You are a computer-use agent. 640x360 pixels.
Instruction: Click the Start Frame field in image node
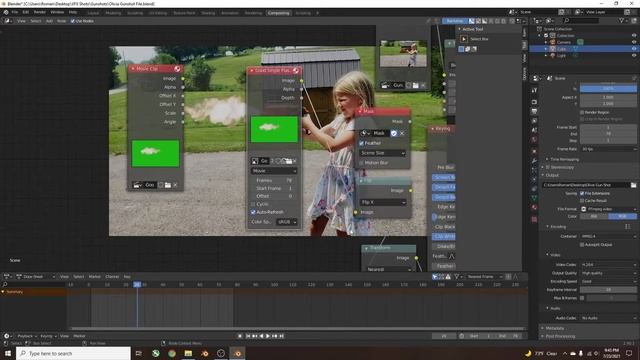point(273,188)
